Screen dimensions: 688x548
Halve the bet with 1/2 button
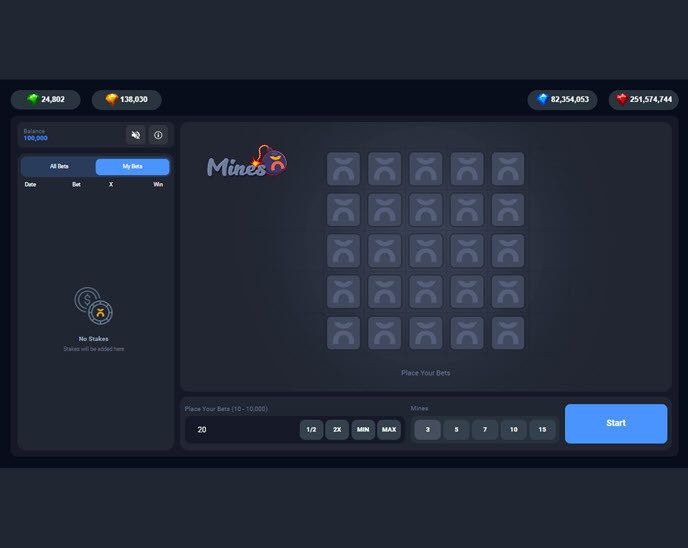point(311,430)
